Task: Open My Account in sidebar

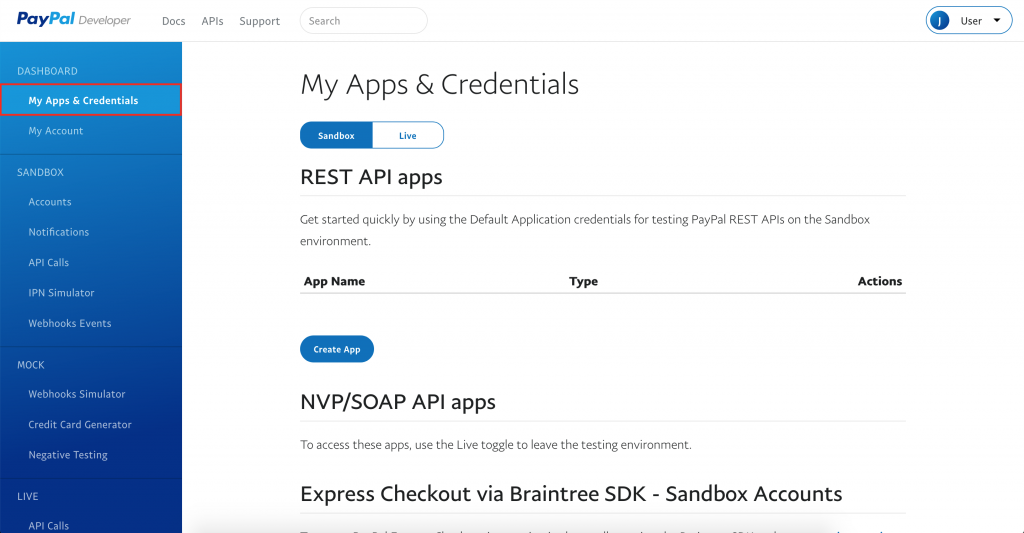Action: click(56, 131)
